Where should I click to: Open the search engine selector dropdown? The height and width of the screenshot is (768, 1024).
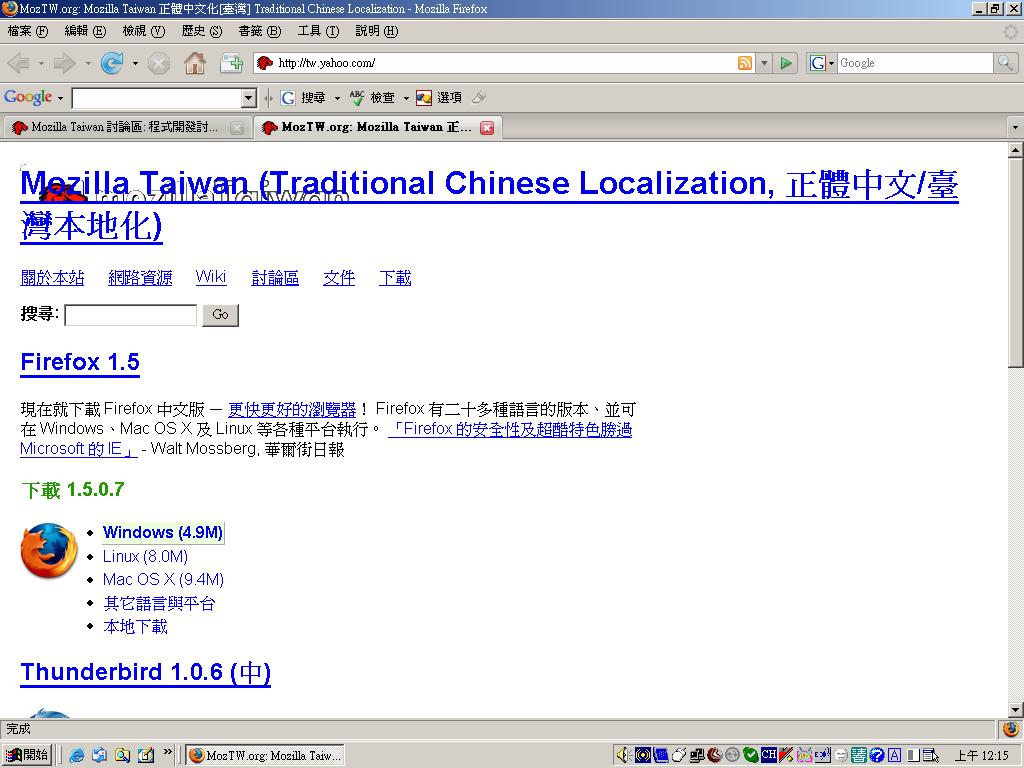(x=831, y=63)
